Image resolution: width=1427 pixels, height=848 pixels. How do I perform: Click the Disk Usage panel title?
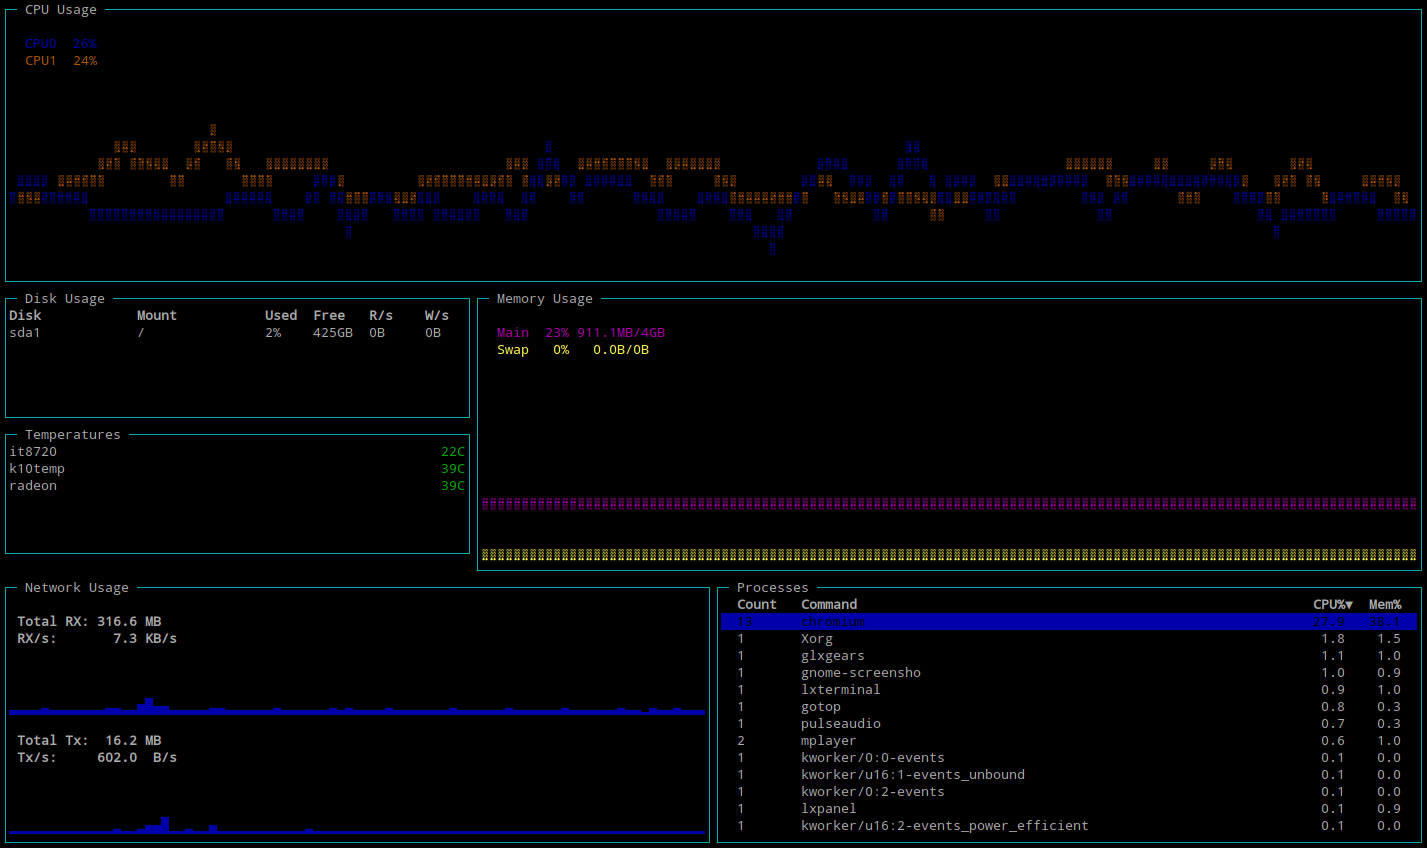tap(65, 299)
